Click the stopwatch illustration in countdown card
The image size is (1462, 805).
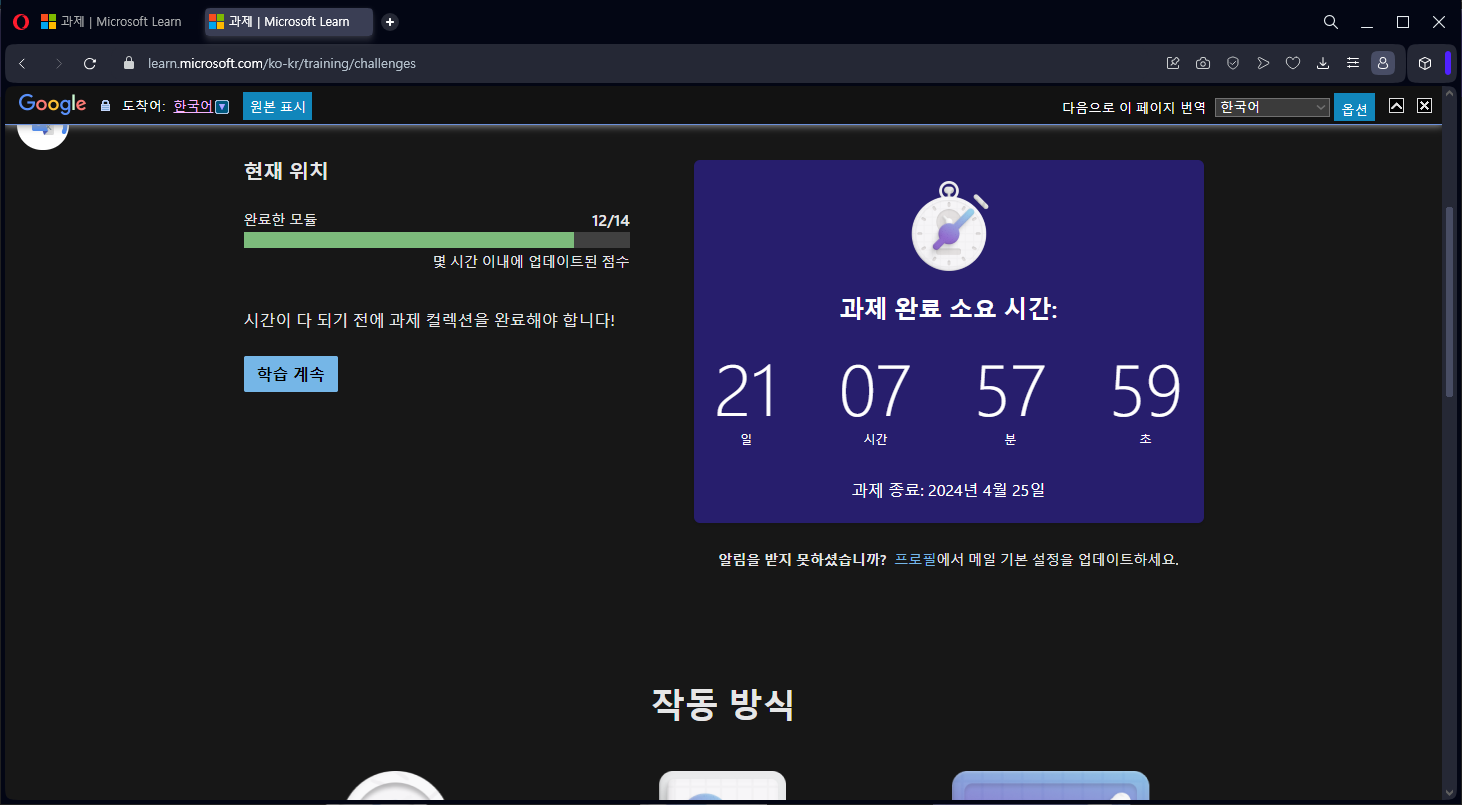(x=950, y=227)
